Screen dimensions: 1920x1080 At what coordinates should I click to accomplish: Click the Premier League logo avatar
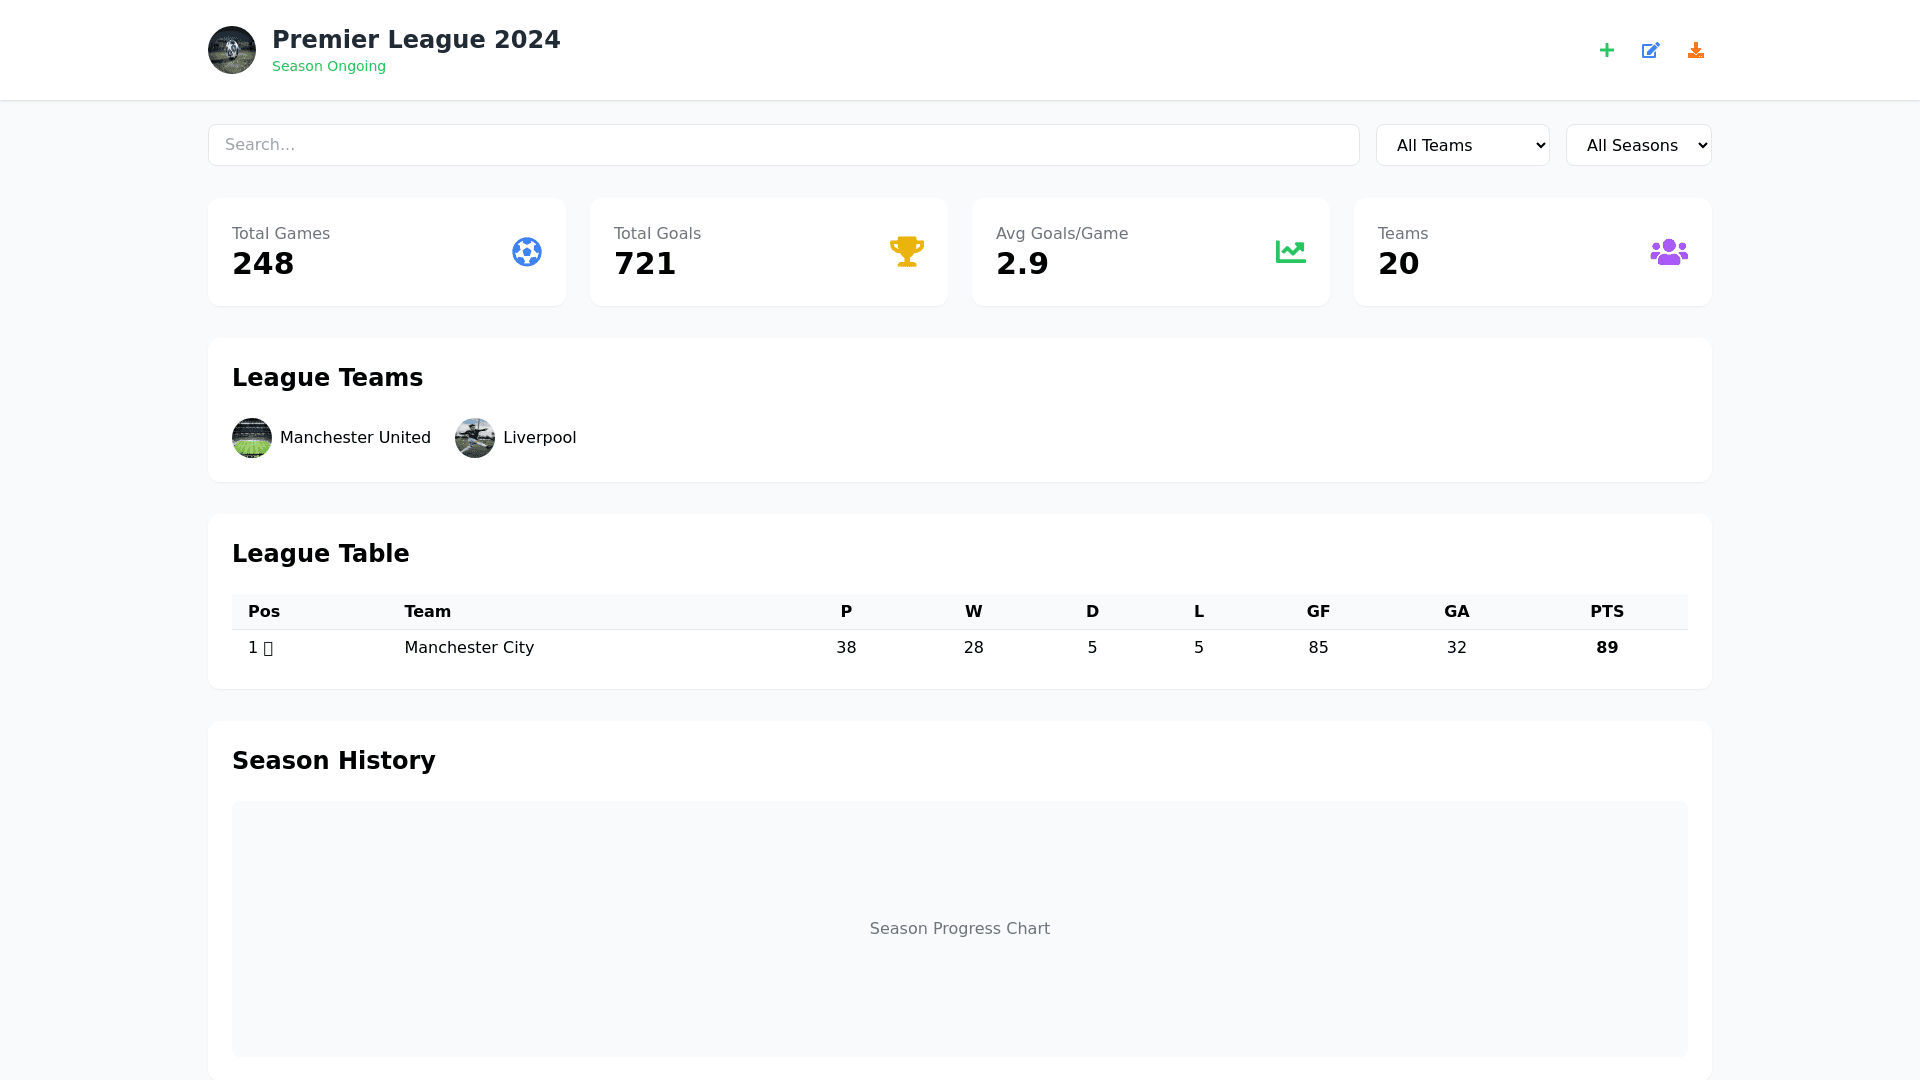232,50
